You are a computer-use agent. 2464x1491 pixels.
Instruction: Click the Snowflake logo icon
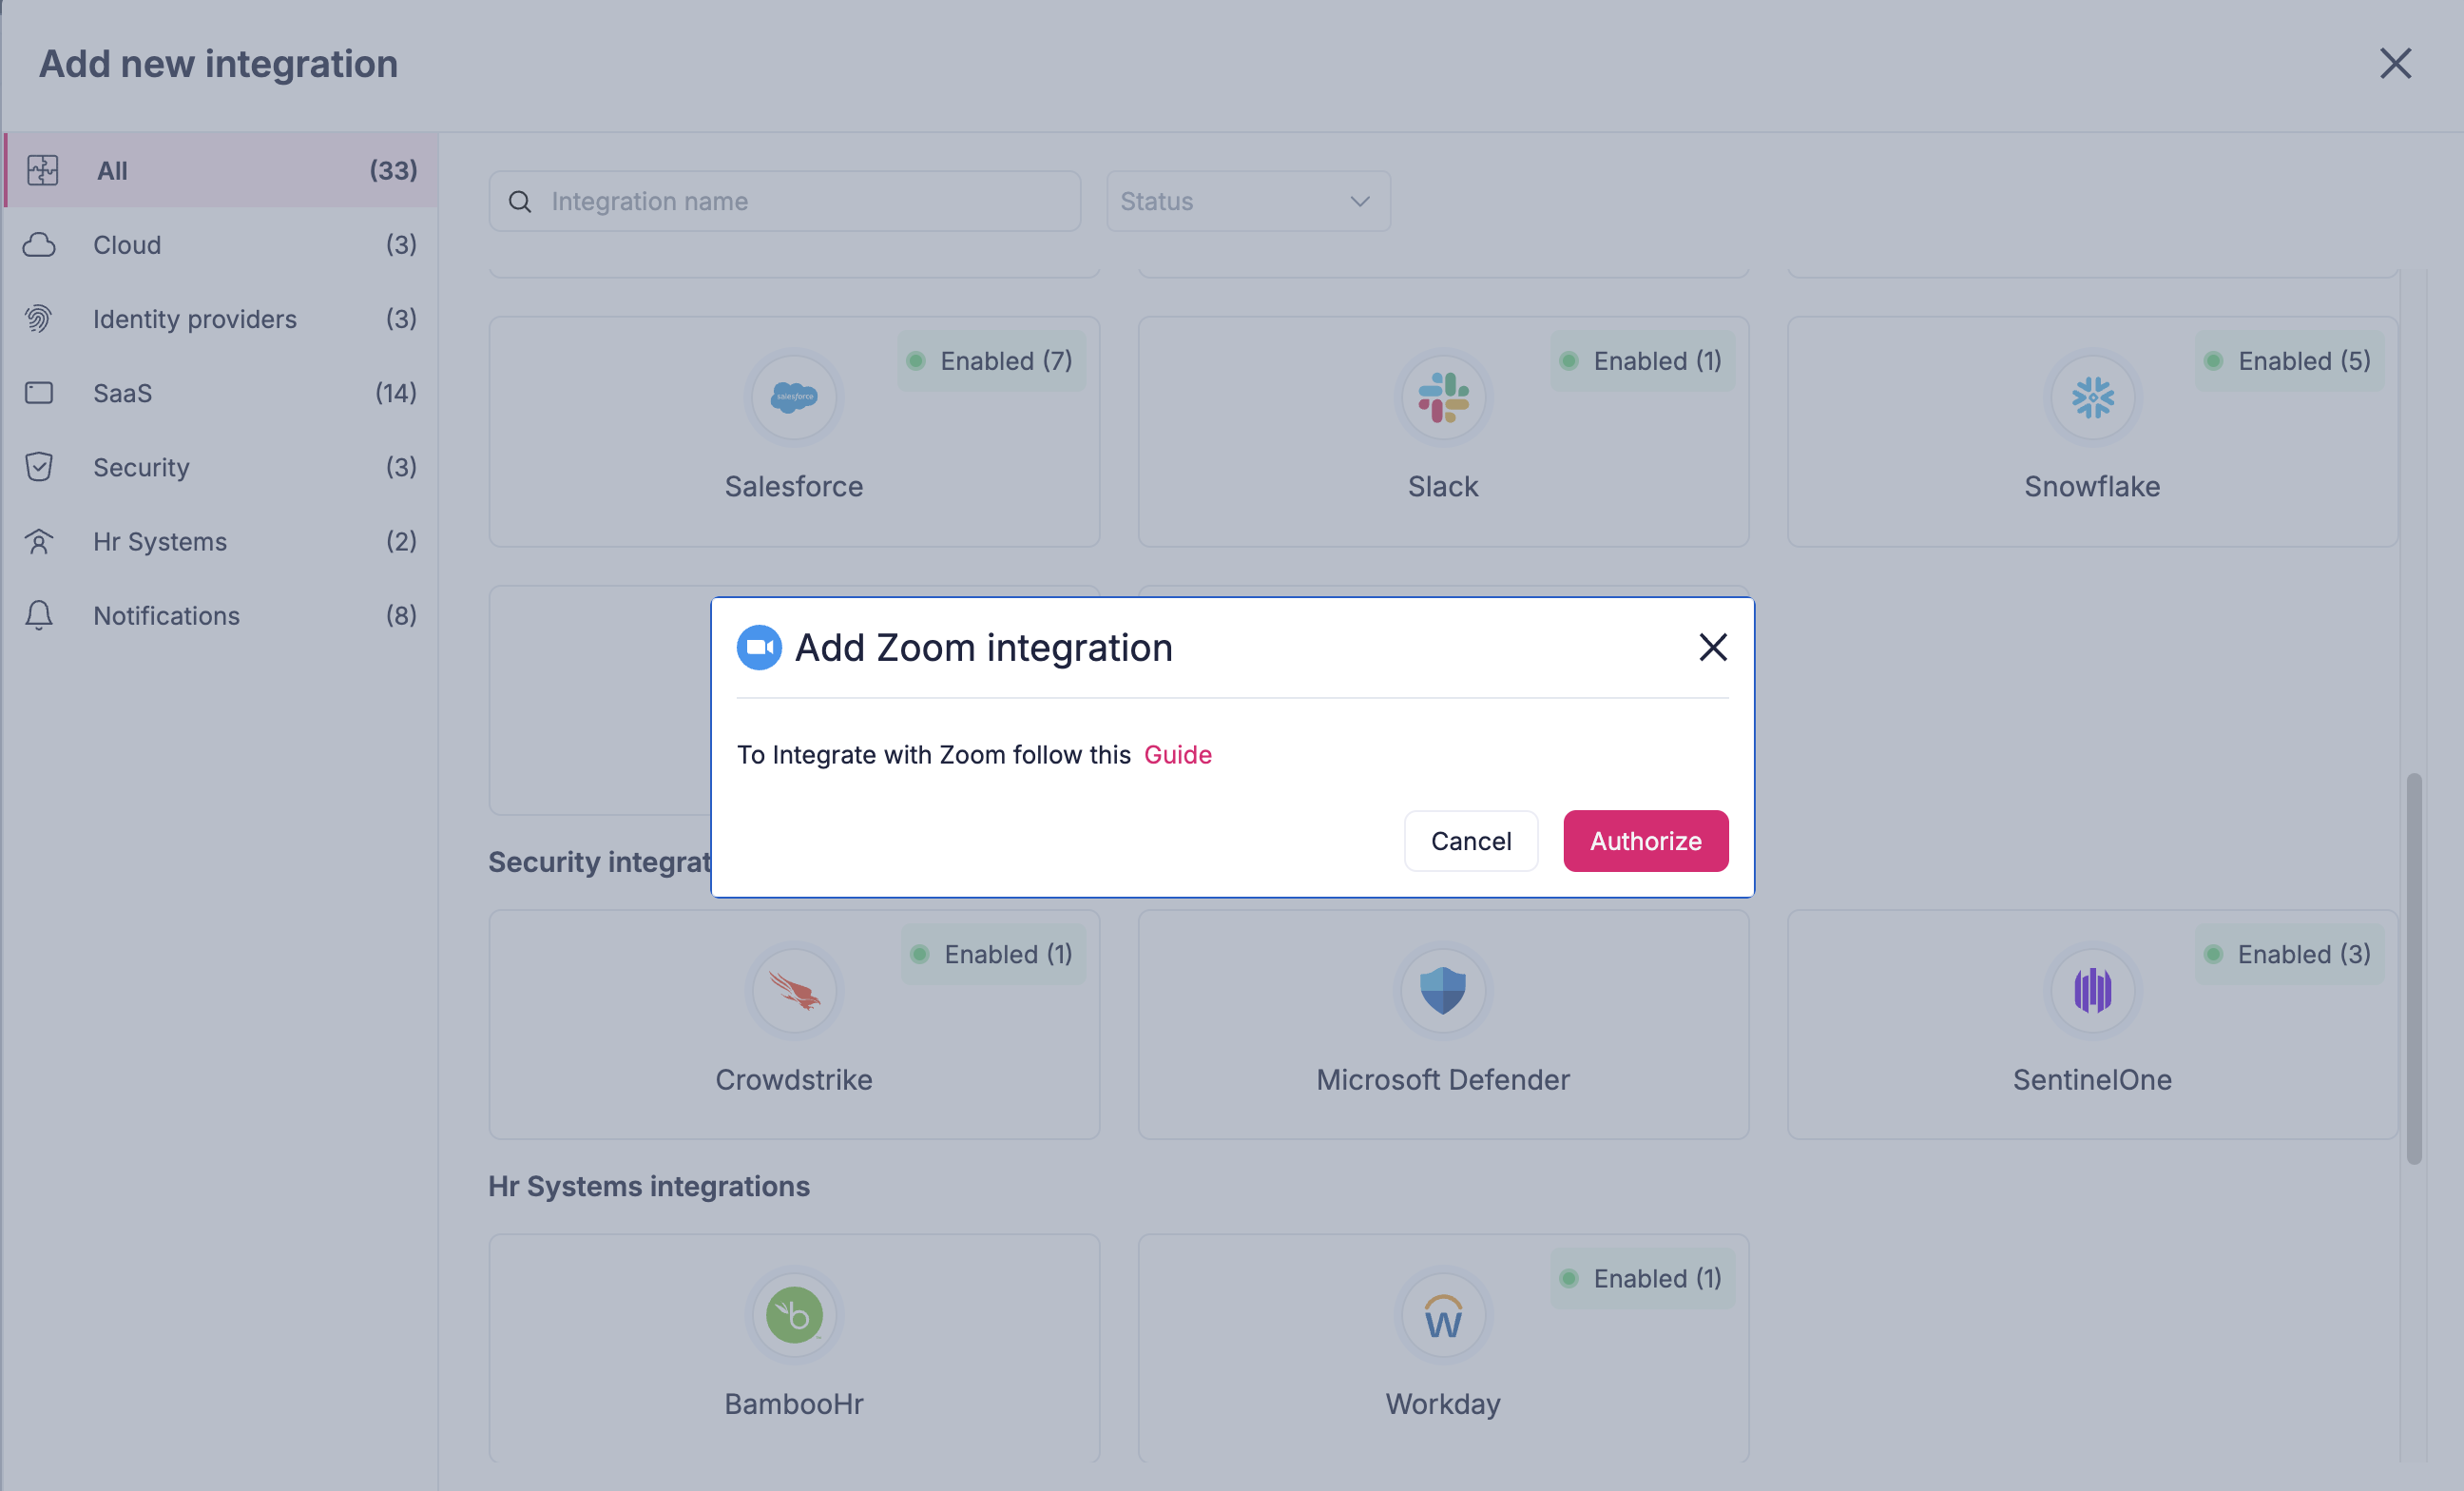(x=2092, y=397)
